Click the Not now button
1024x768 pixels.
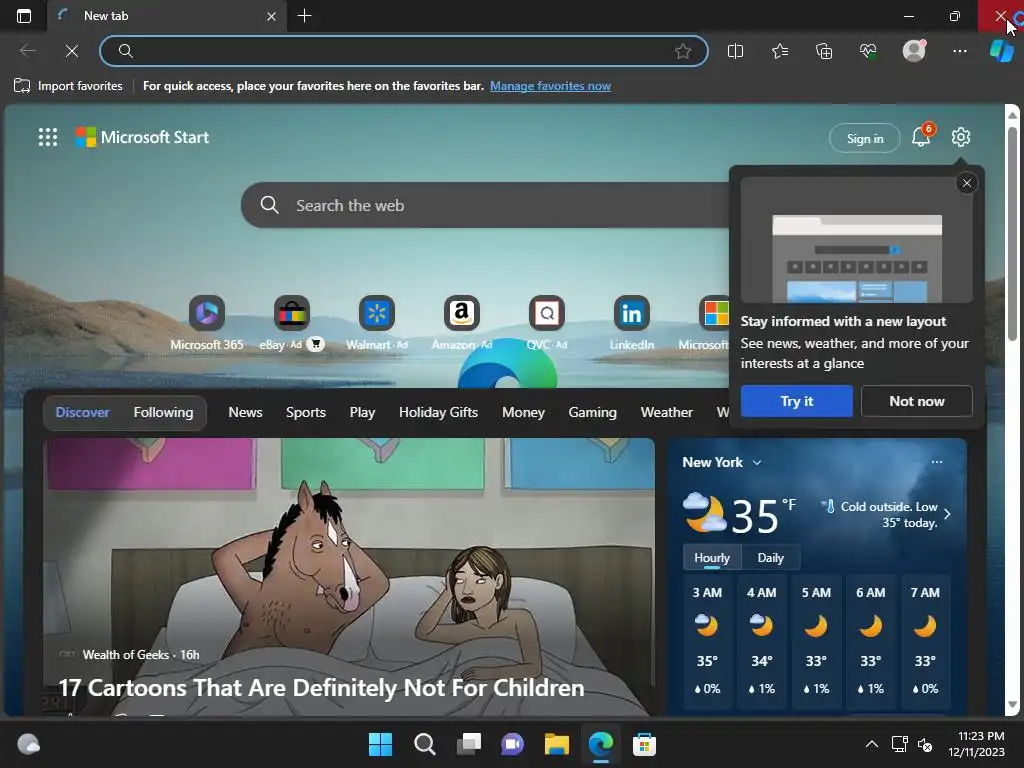[917, 401]
